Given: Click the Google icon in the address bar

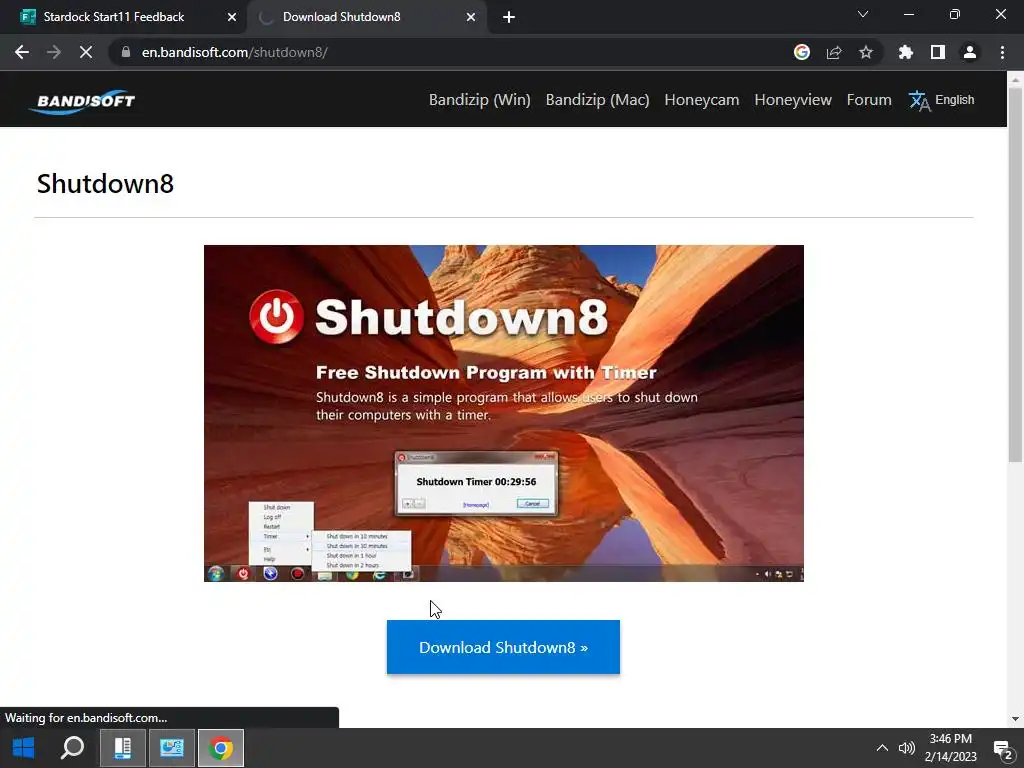Looking at the screenshot, I should (802, 52).
